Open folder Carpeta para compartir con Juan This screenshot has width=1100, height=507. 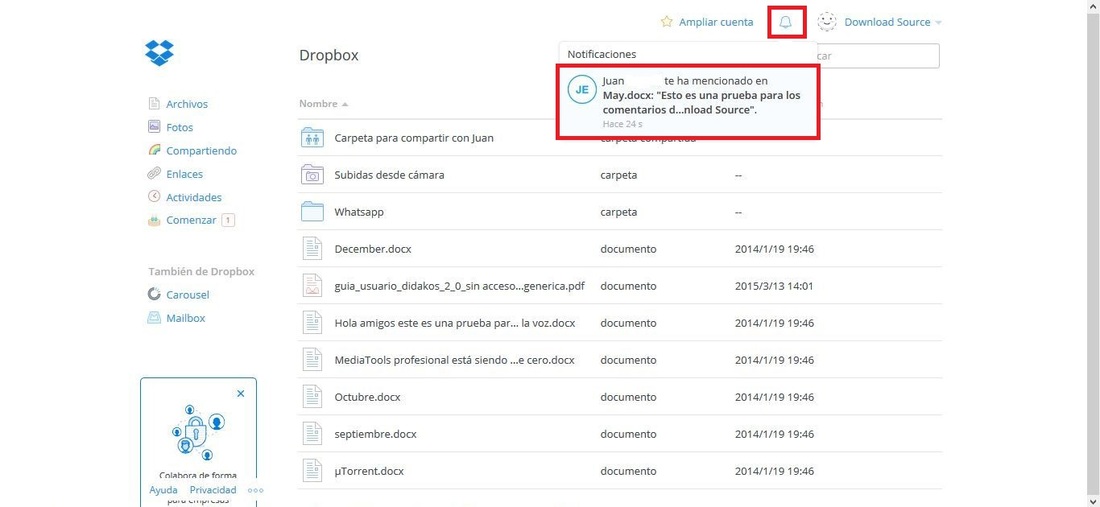point(414,138)
